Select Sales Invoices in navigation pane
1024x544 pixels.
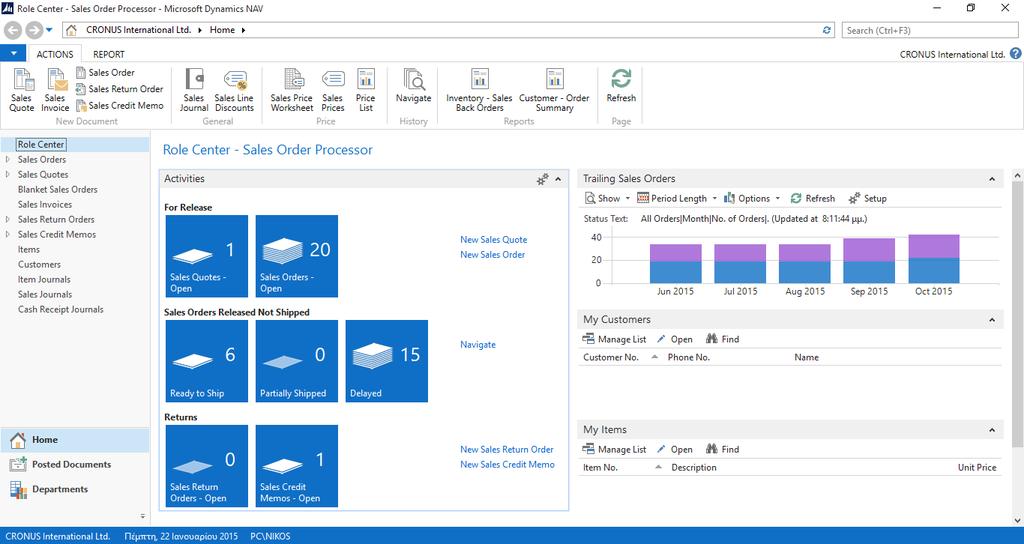click(x=45, y=204)
